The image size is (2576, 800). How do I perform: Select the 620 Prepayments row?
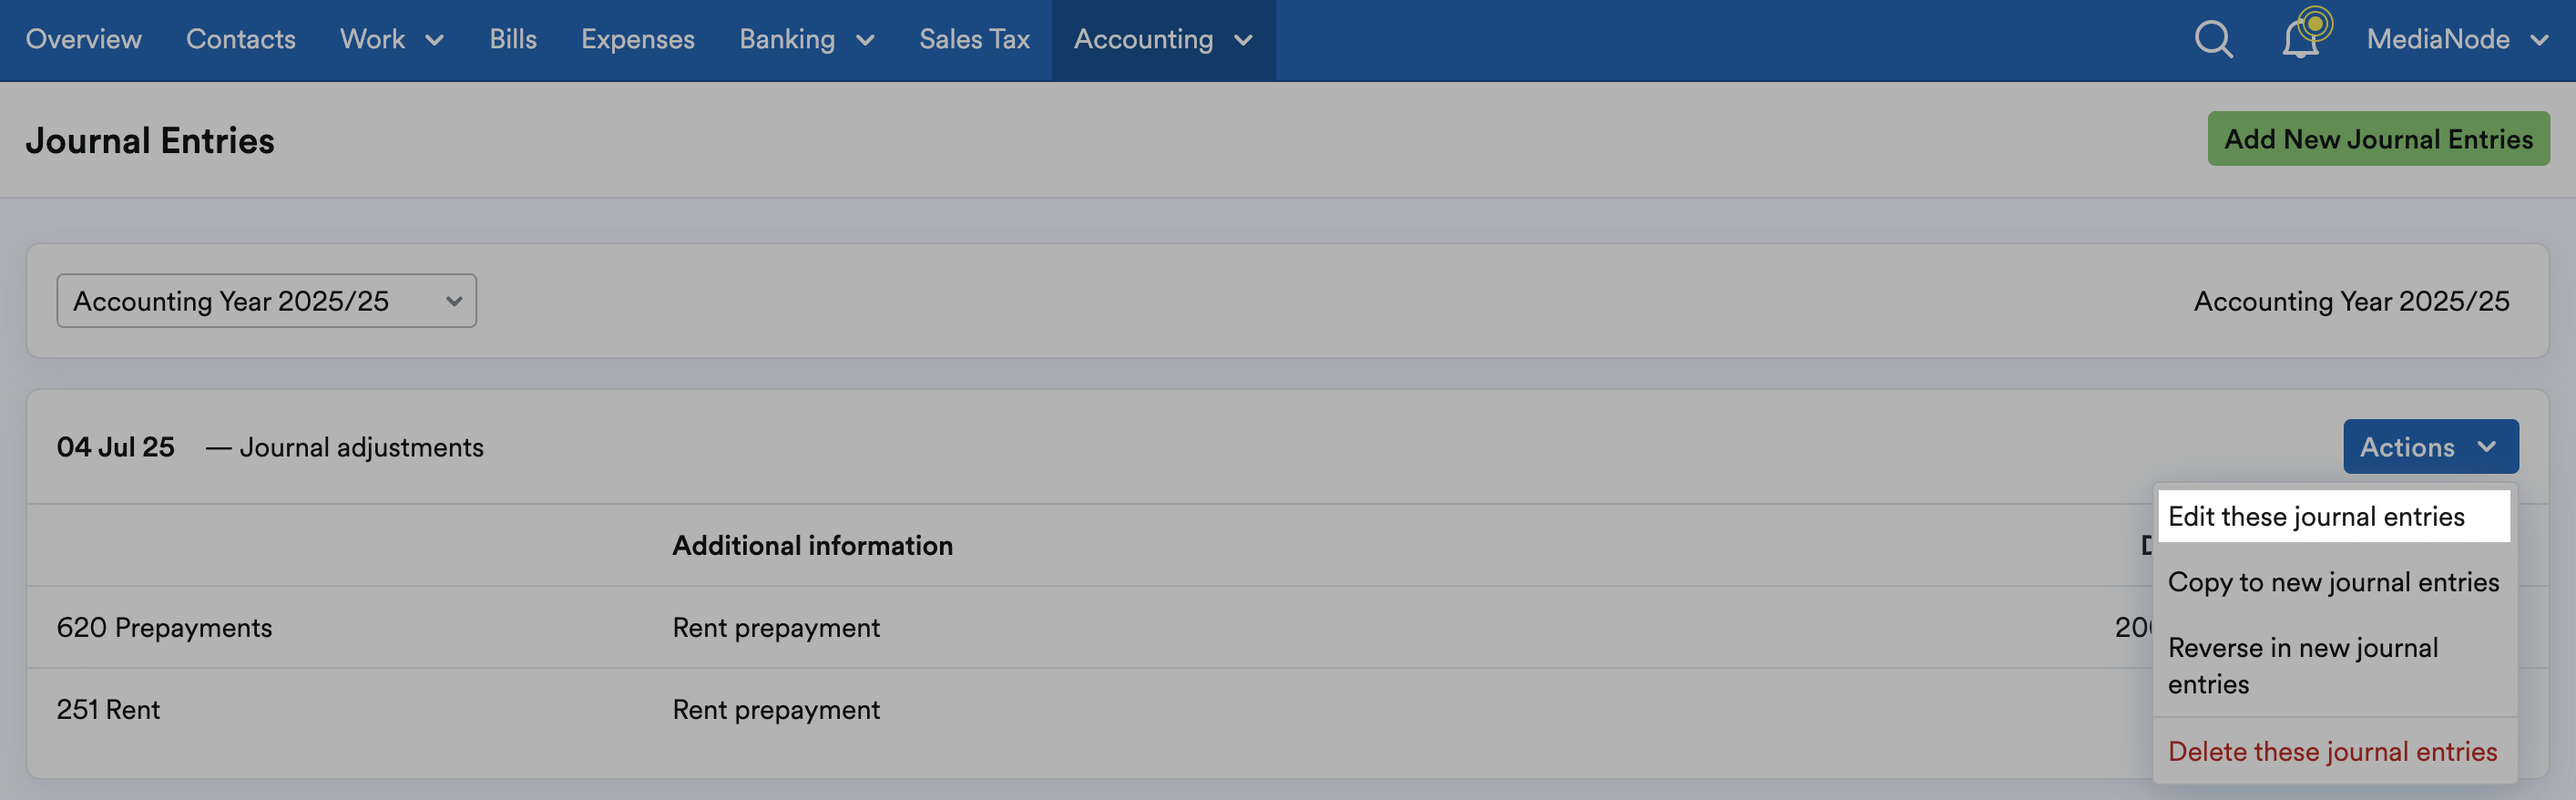[164, 627]
